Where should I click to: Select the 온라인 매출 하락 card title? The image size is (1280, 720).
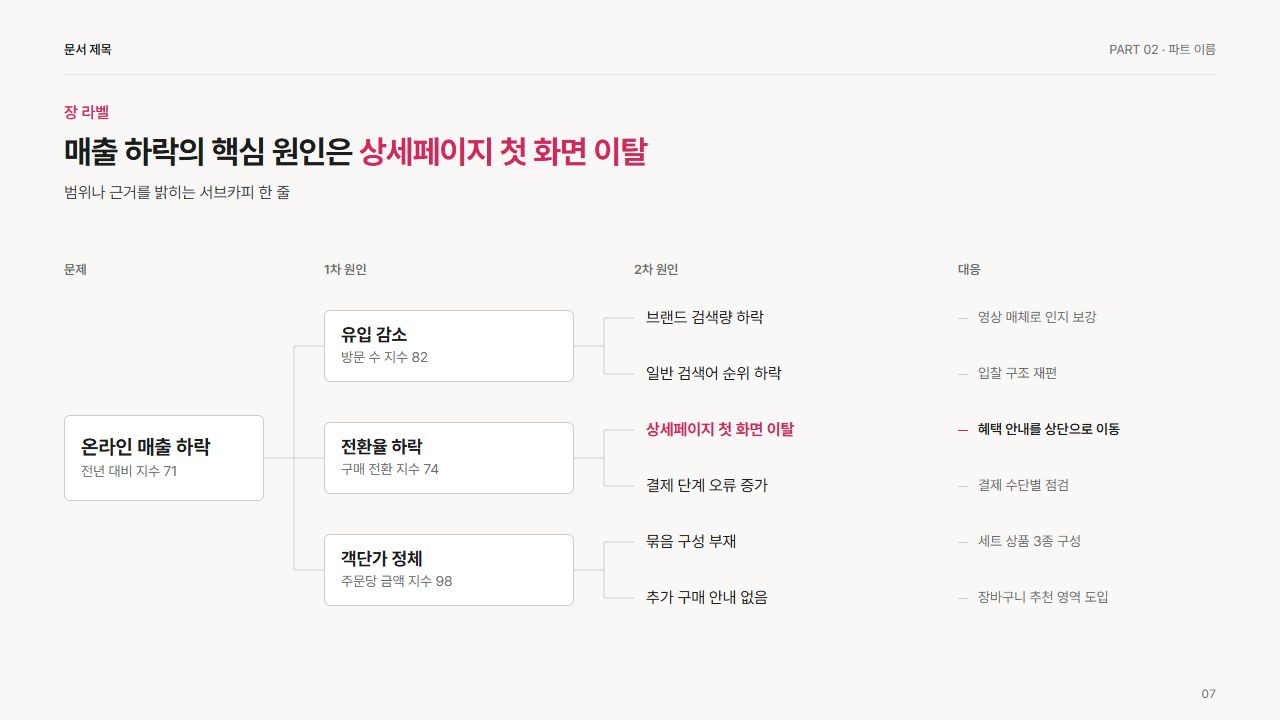[x=146, y=447]
